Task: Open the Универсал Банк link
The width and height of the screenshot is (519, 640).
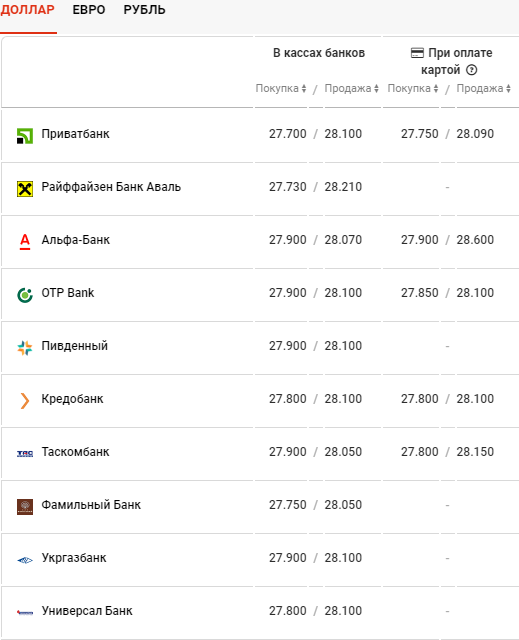Action: (87, 611)
